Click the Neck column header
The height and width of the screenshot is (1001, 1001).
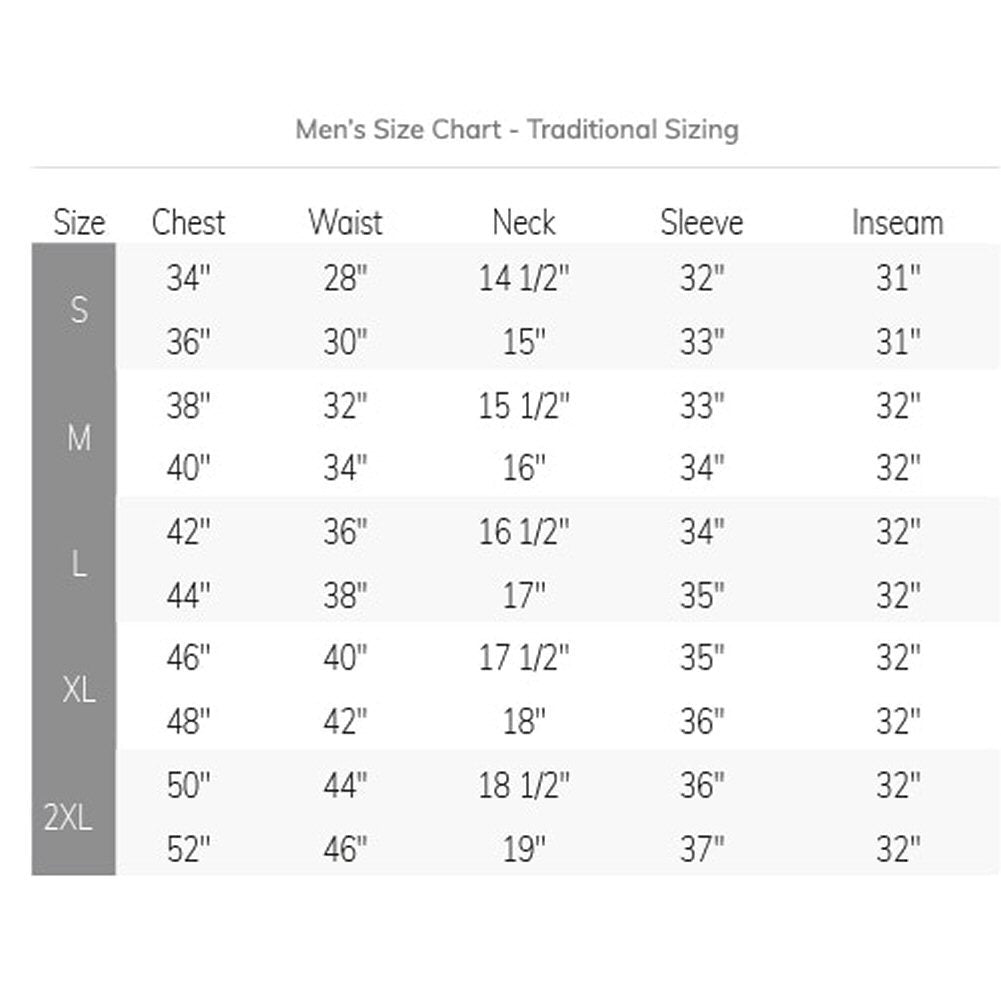[x=523, y=222]
